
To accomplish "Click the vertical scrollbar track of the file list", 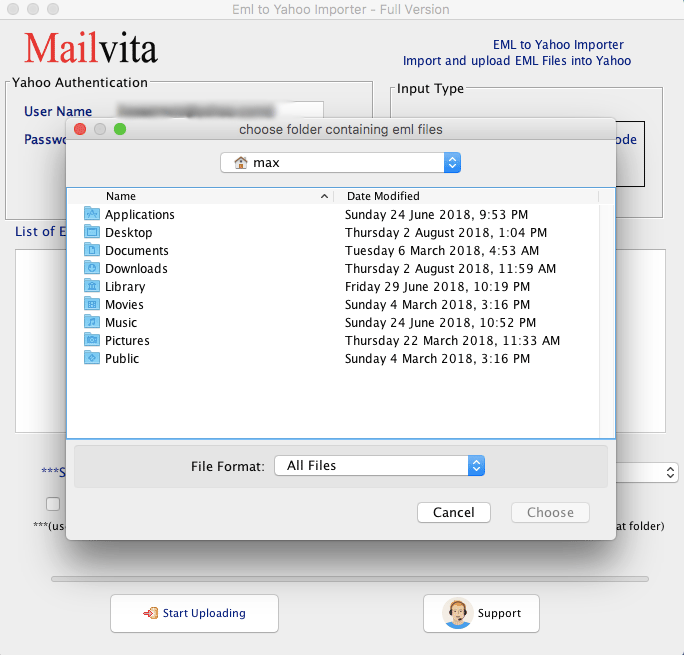I will coord(607,321).
